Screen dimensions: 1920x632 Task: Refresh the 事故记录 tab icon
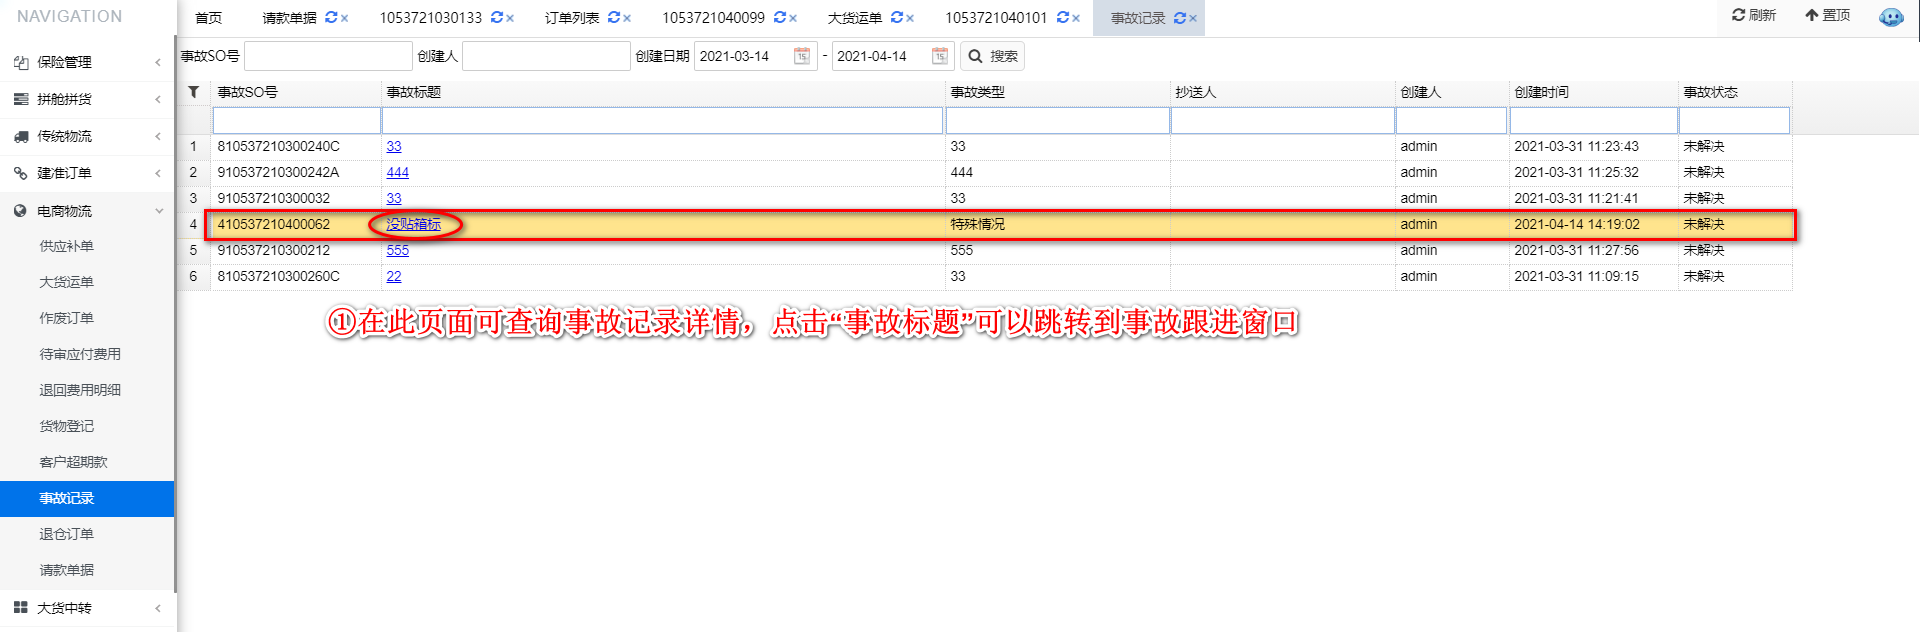(1179, 17)
